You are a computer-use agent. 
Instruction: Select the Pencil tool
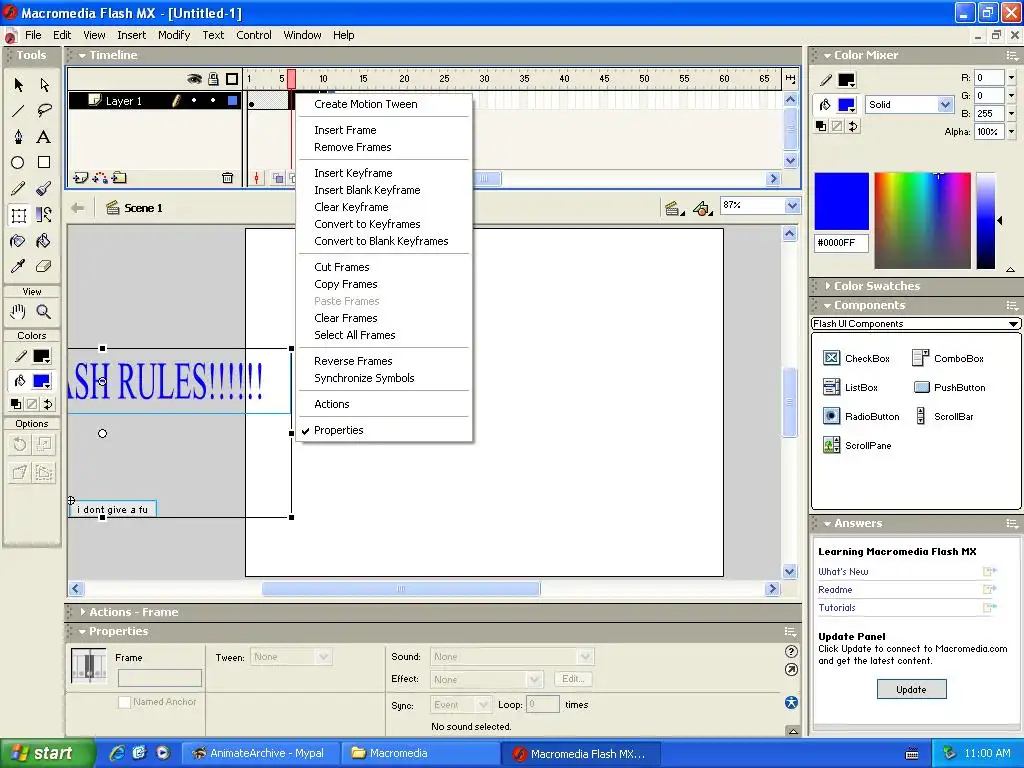(18, 189)
